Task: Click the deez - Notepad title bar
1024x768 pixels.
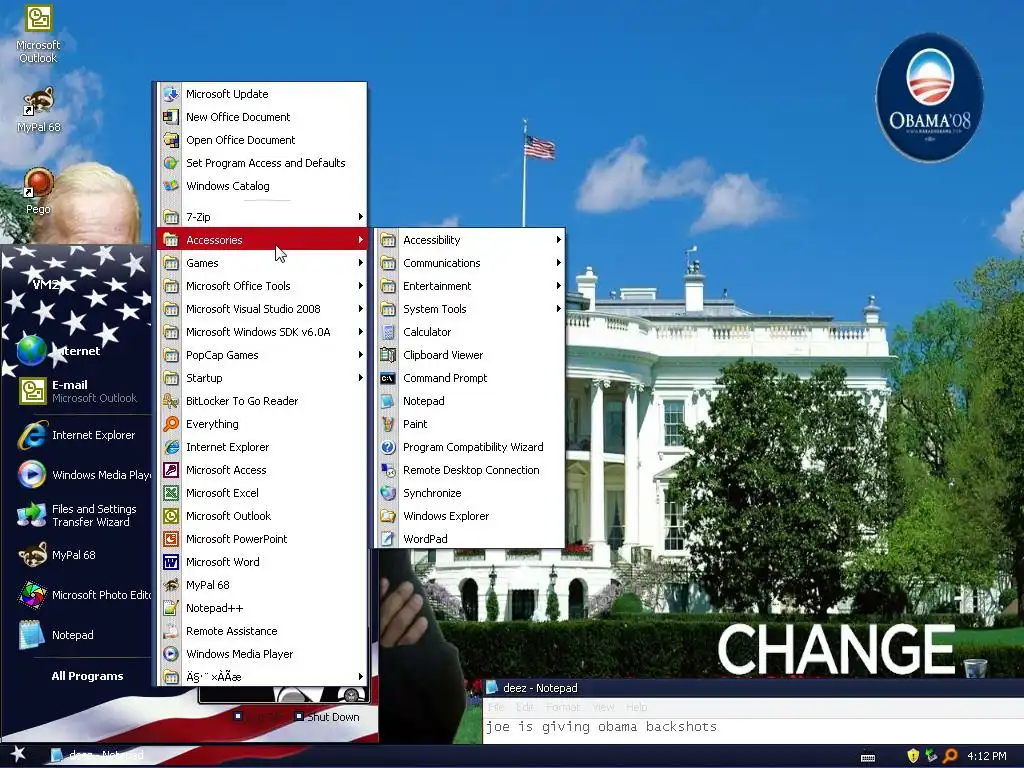Action: (754, 688)
